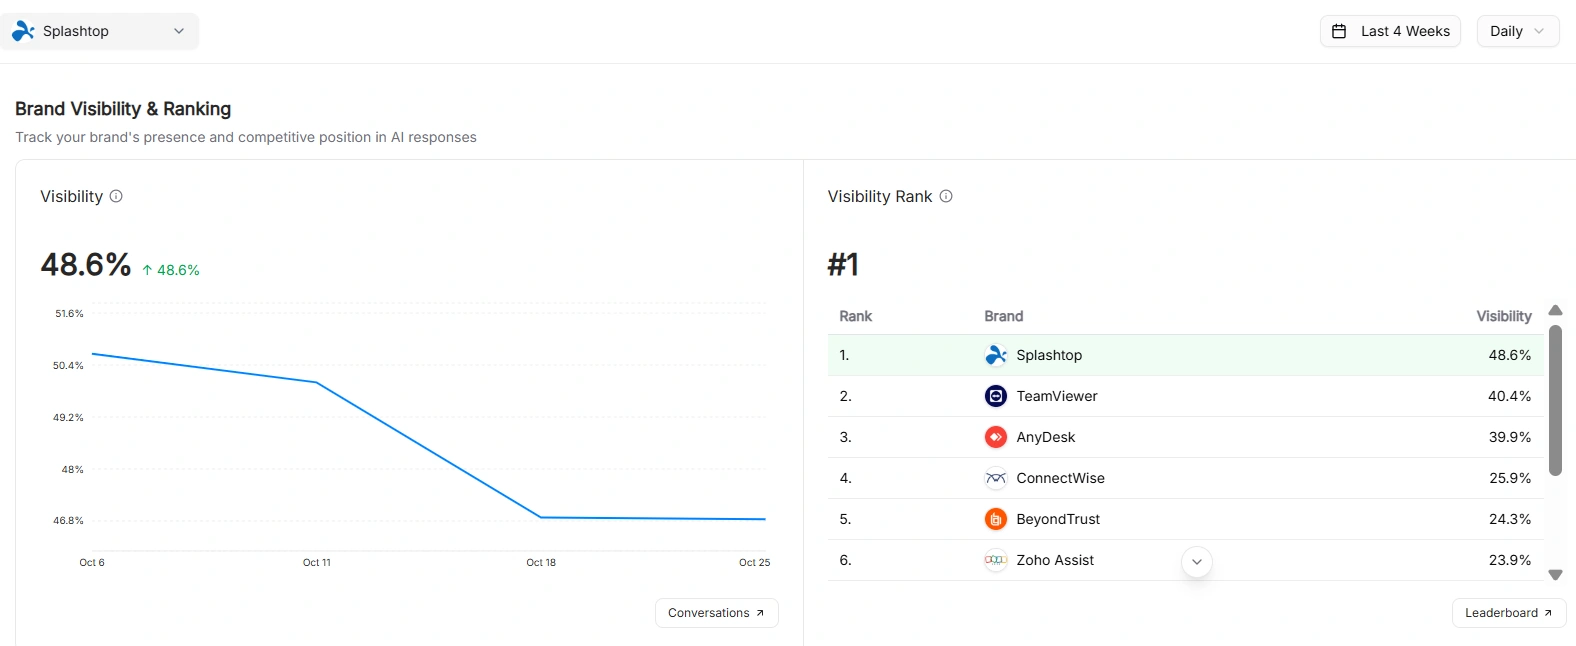
Task: Select the Zoho Assist brand name
Action: point(1055,560)
